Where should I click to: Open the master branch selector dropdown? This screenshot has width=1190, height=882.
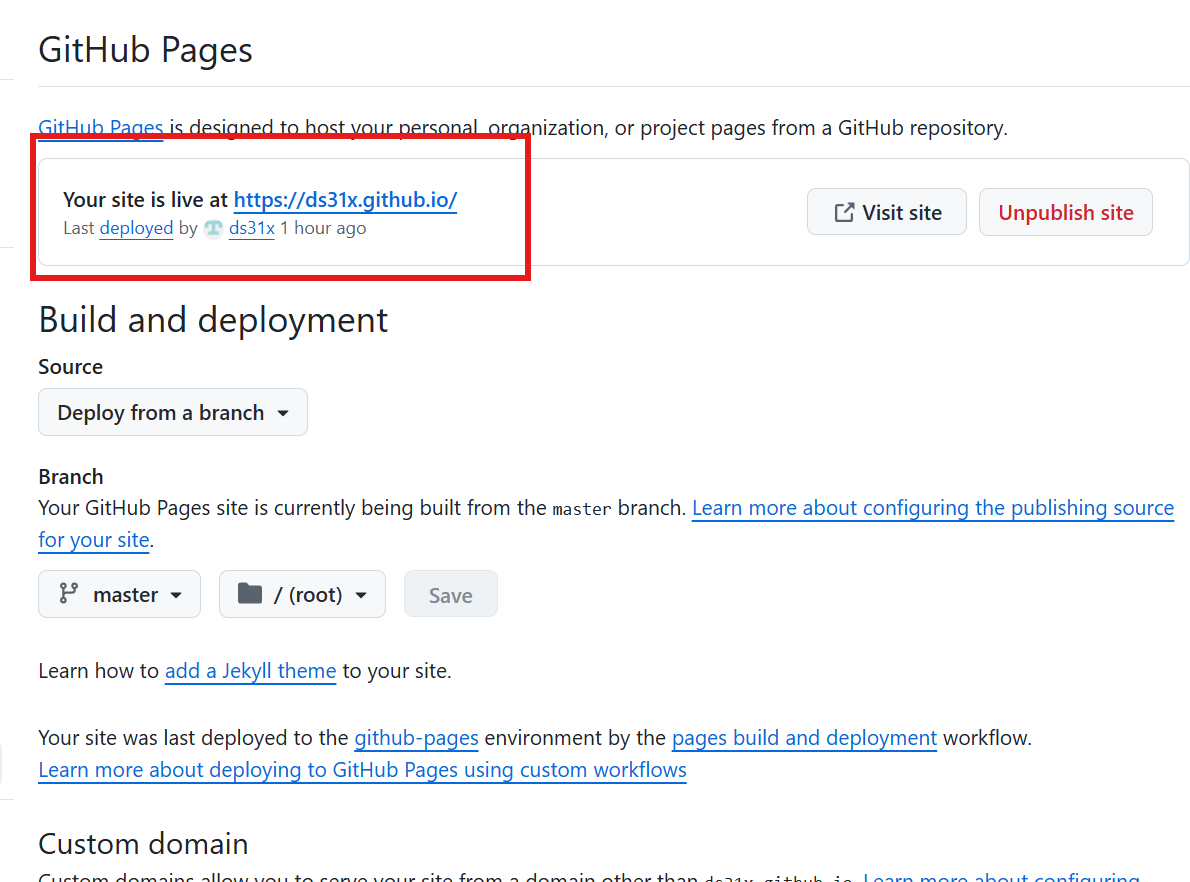click(119, 594)
